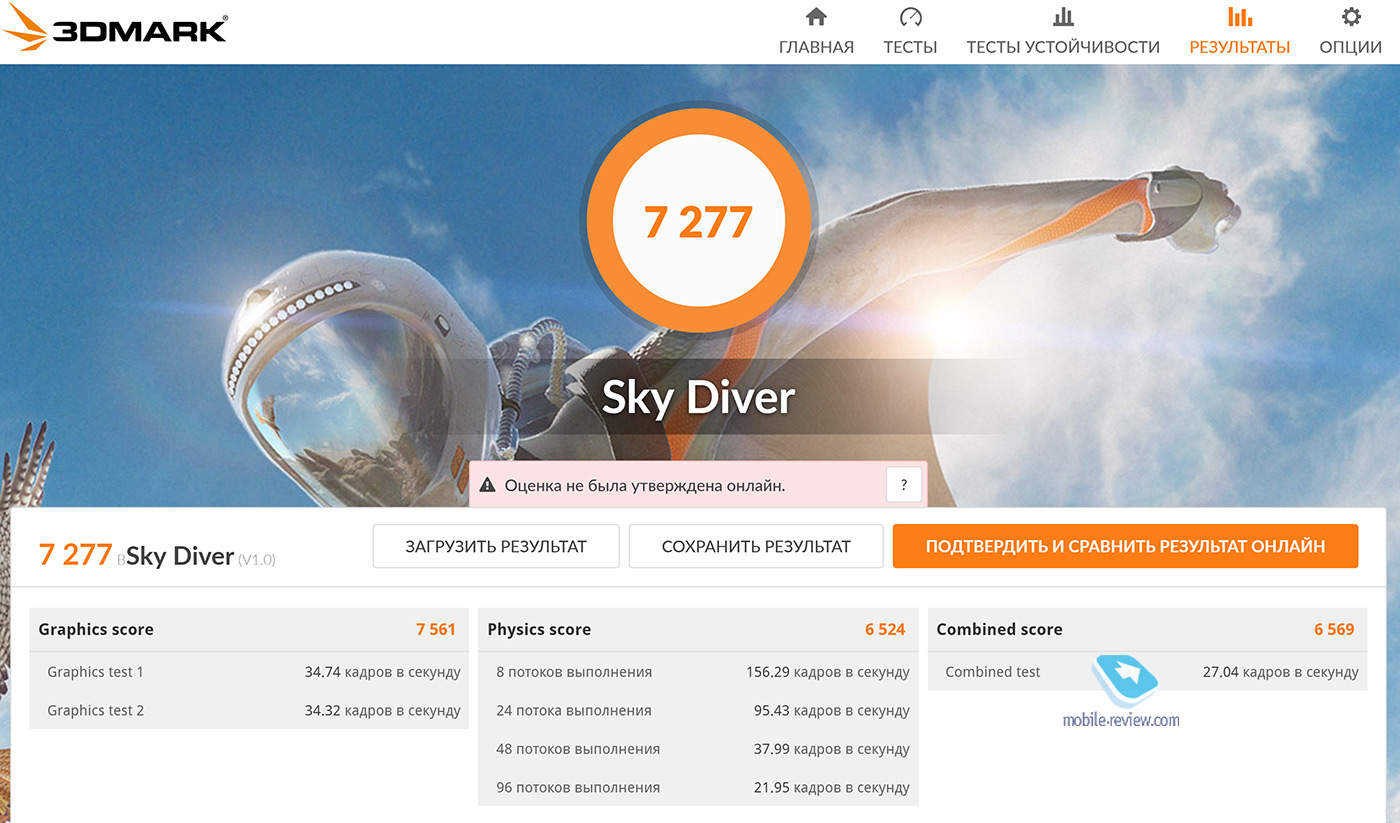Click the 95.43 кадров в секунду value
Viewport: 1400px width, 823px height.
pos(832,710)
